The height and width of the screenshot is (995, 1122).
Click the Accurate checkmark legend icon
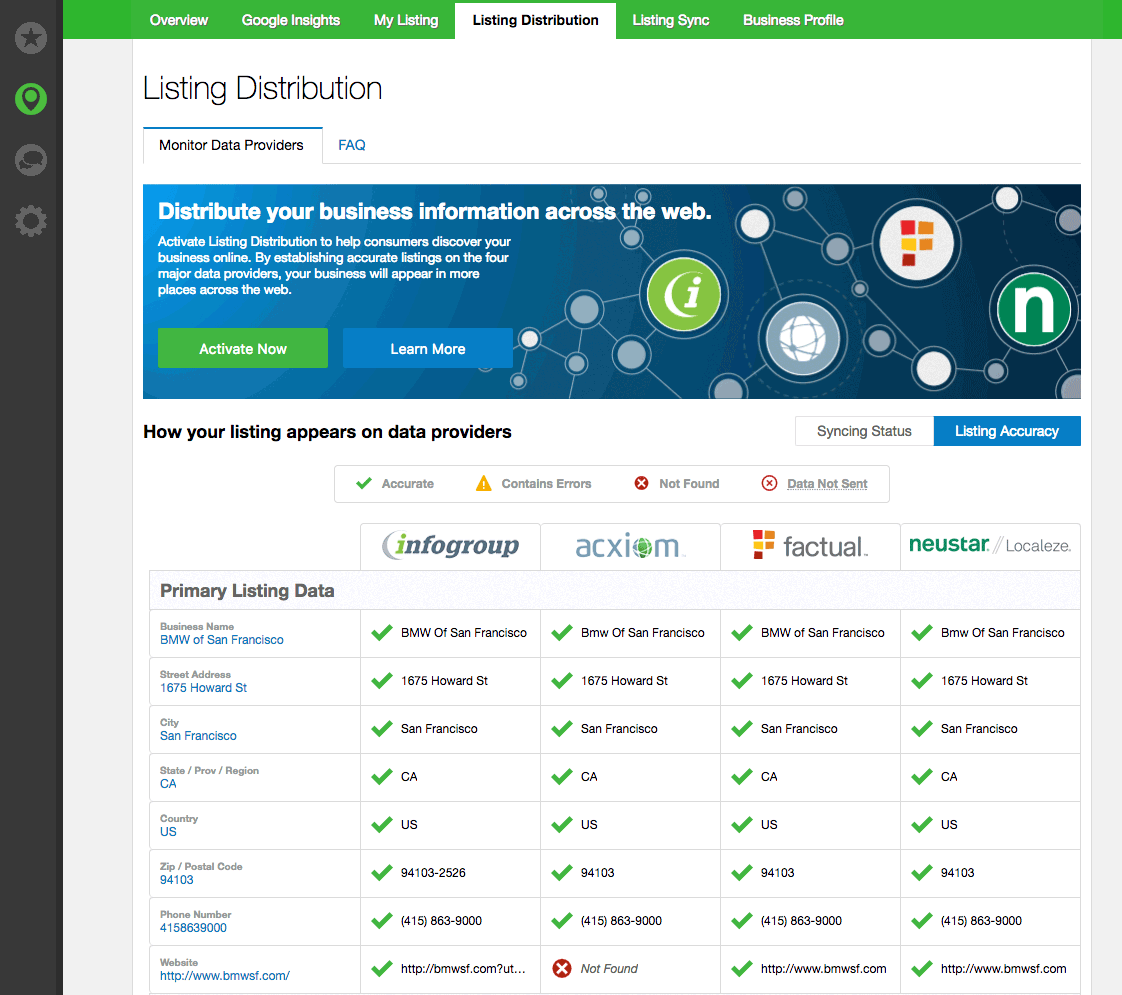pyautogui.click(x=364, y=484)
